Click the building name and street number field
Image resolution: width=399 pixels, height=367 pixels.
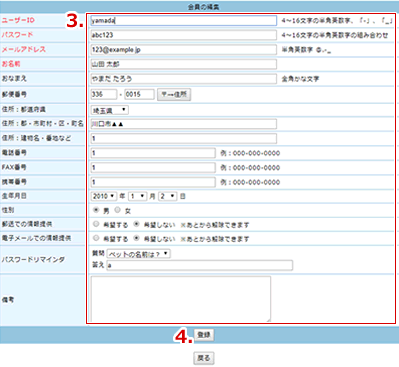click(x=183, y=138)
